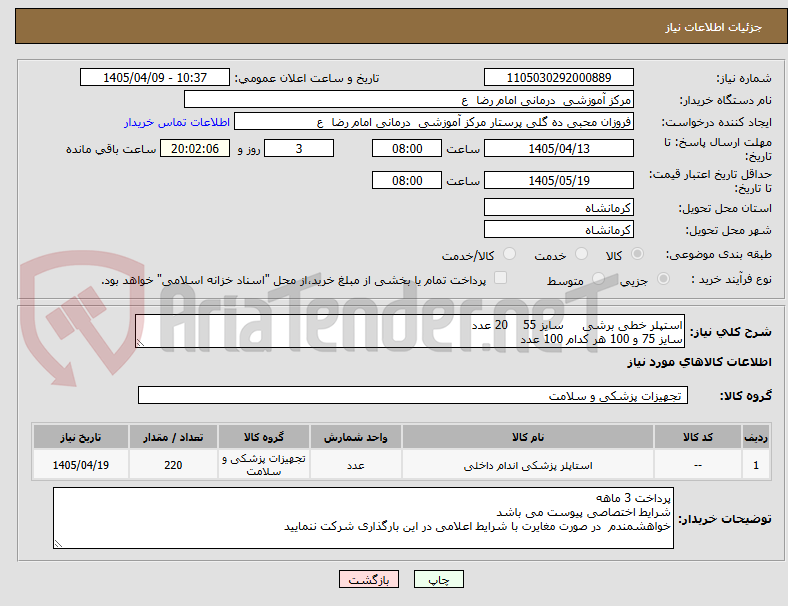Image resolution: width=788 pixels, height=606 pixels.
Task: Click the کد کالا column header
Action: pyautogui.click(x=698, y=437)
